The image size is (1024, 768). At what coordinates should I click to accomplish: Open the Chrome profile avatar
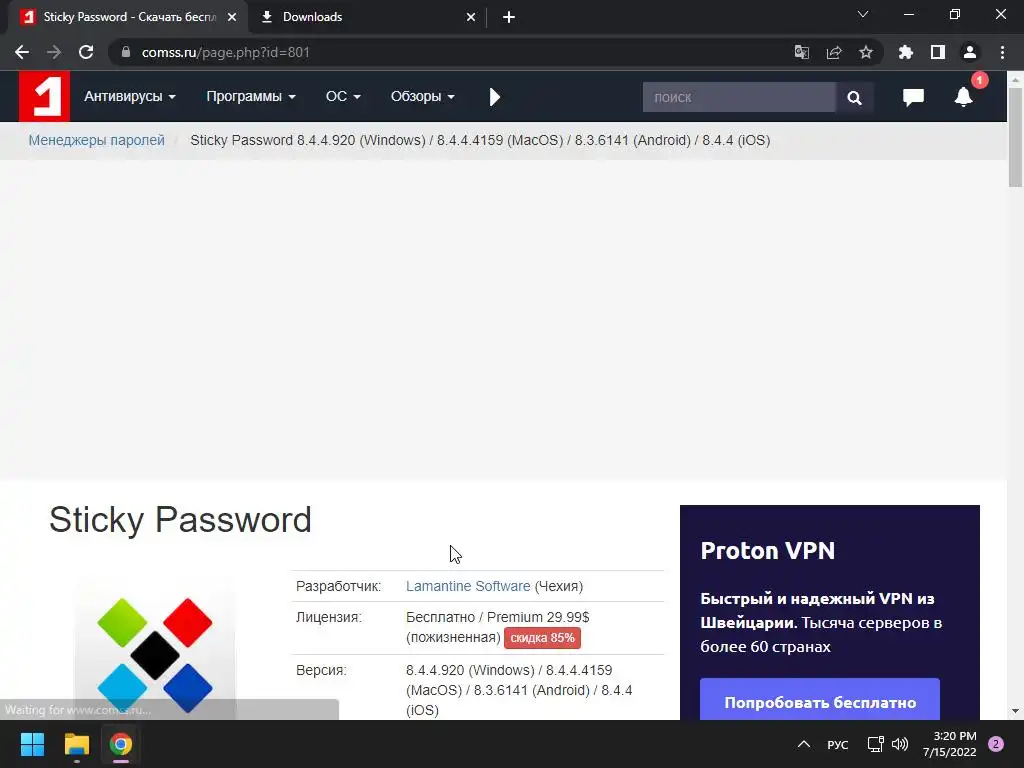click(970, 52)
